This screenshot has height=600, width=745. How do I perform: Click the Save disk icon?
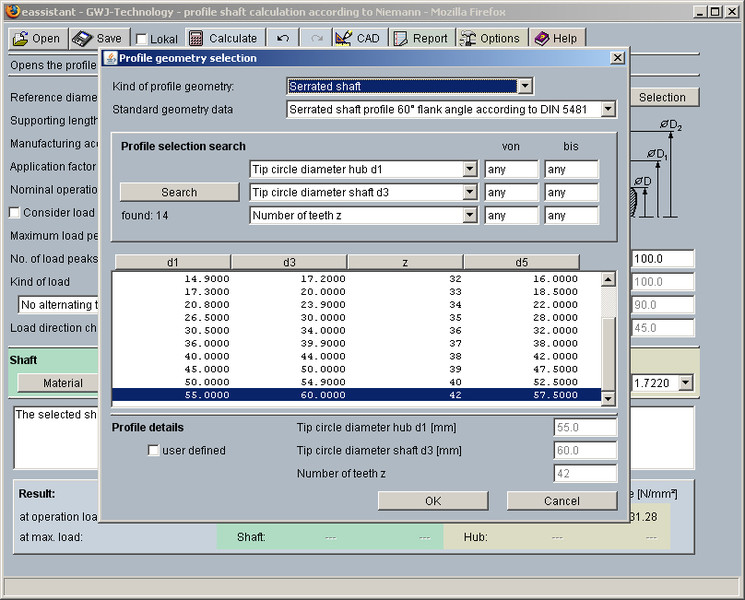pyautogui.click(x=82, y=38)
